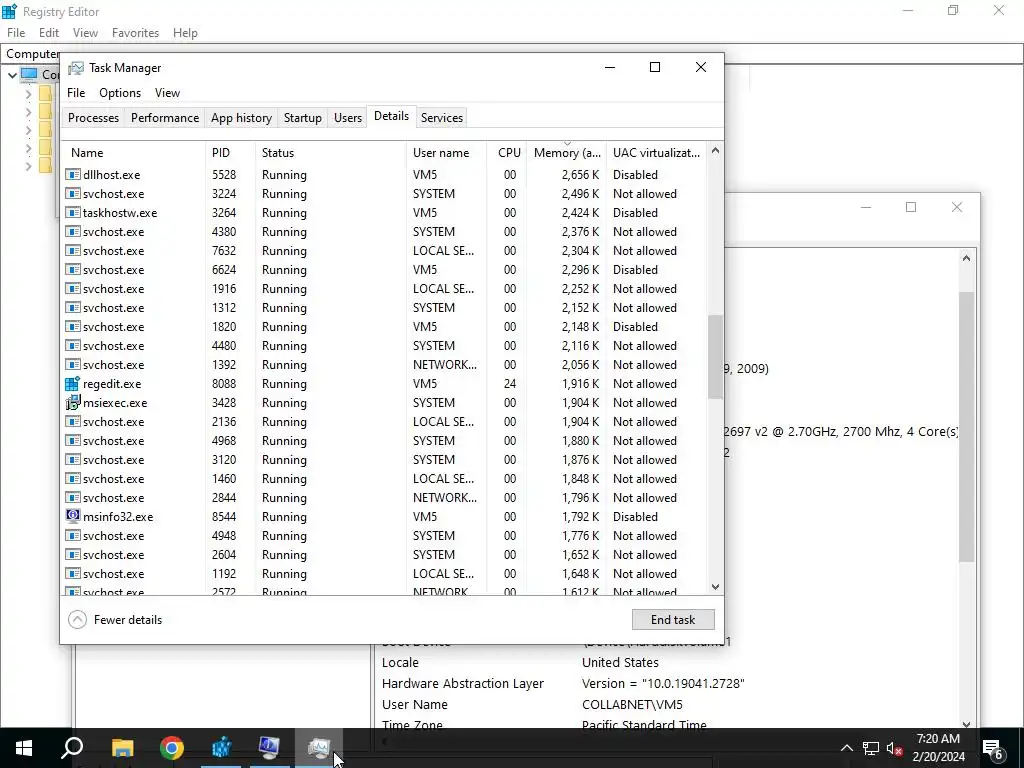This screenshot has height=768, width=1024.
Task: Click the End task button
Action: coord(673,620)
